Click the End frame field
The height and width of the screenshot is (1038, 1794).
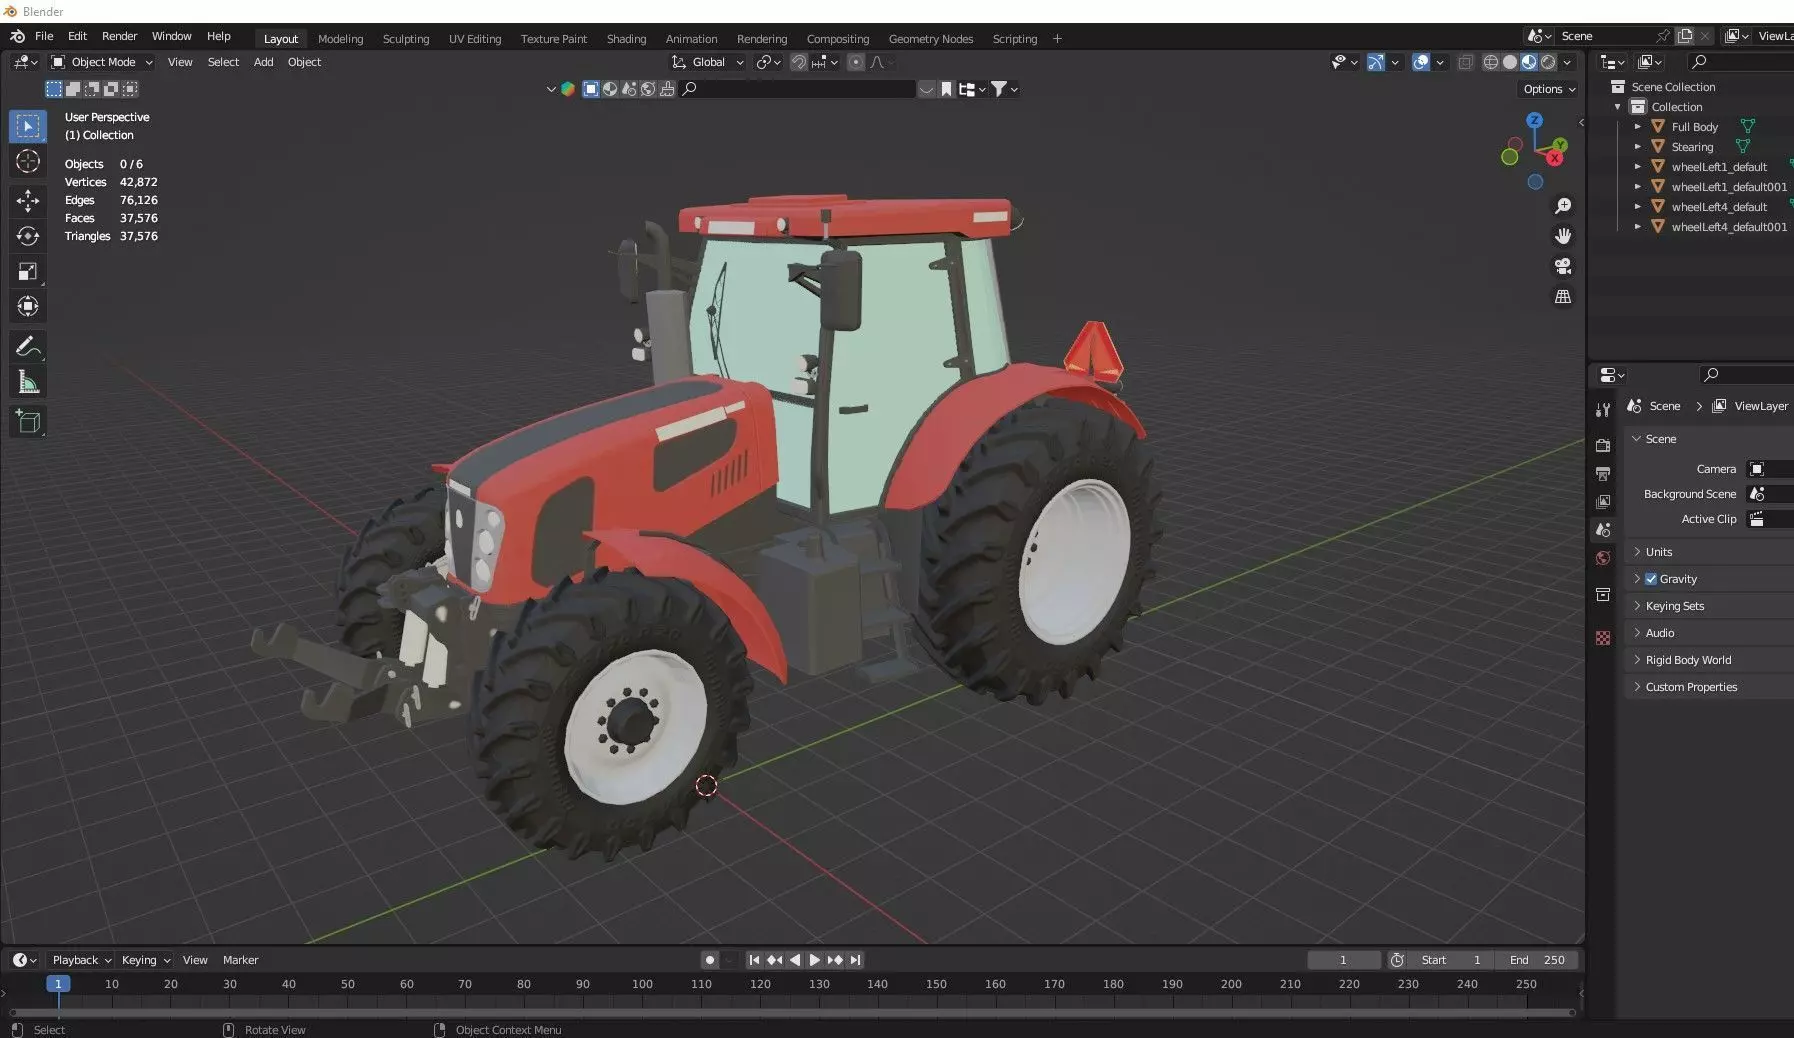(x=1538, y=960)
